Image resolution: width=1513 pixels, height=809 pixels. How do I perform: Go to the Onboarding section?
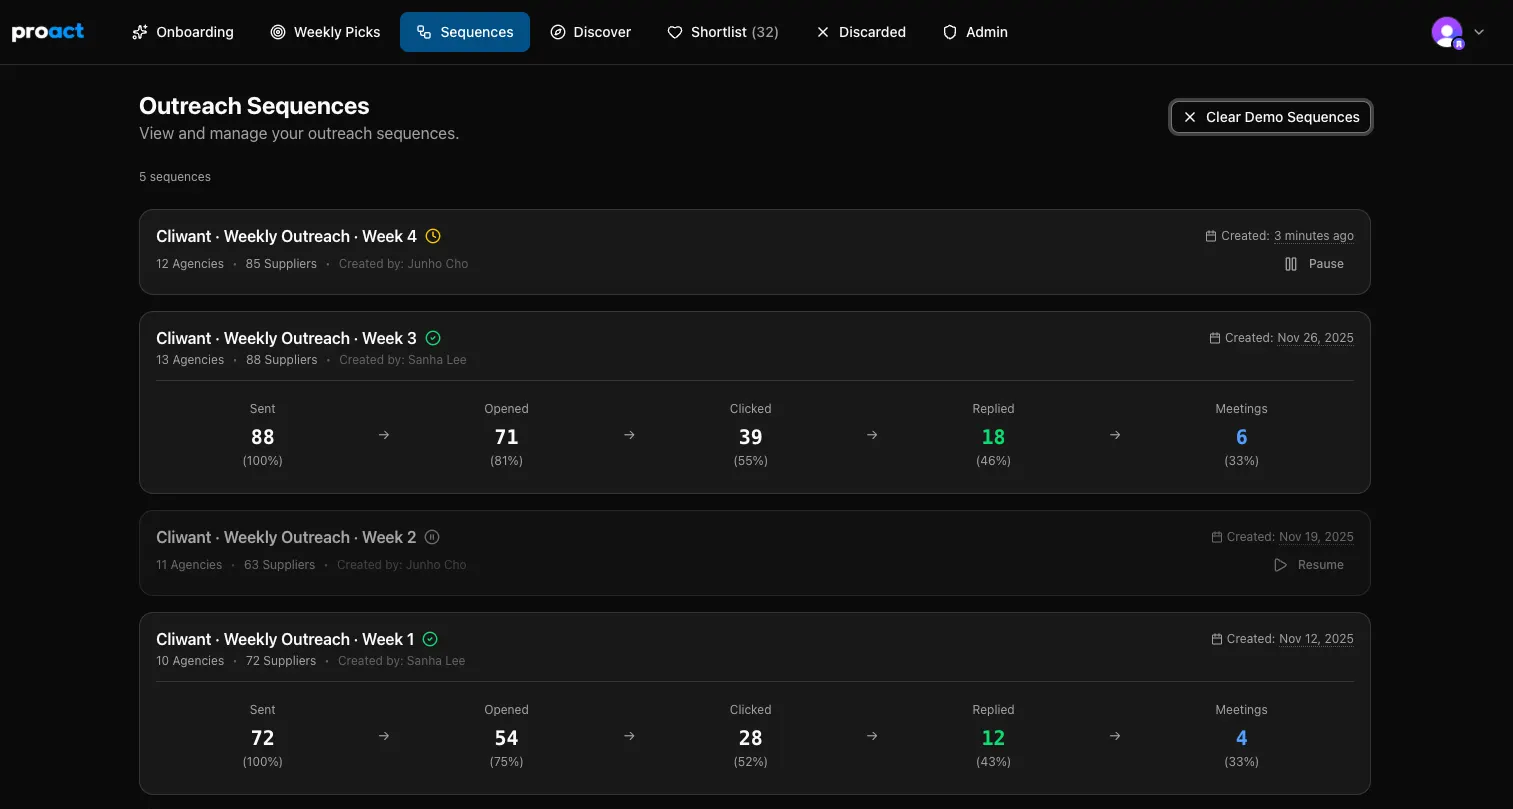(x=182, y=32)
